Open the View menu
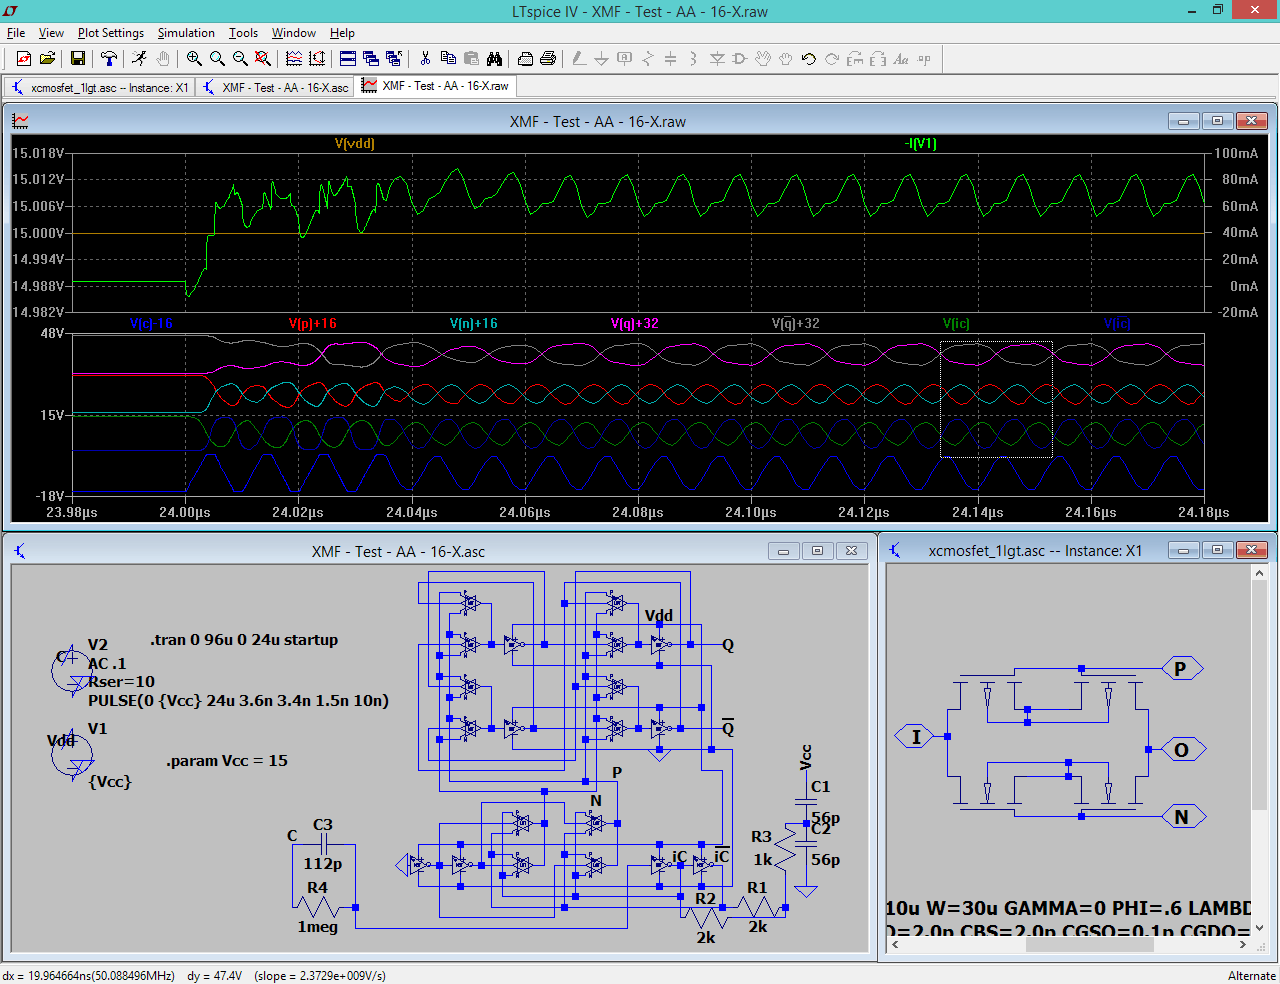This screenshot has width=1280, height=984. (x=51, y=33)
